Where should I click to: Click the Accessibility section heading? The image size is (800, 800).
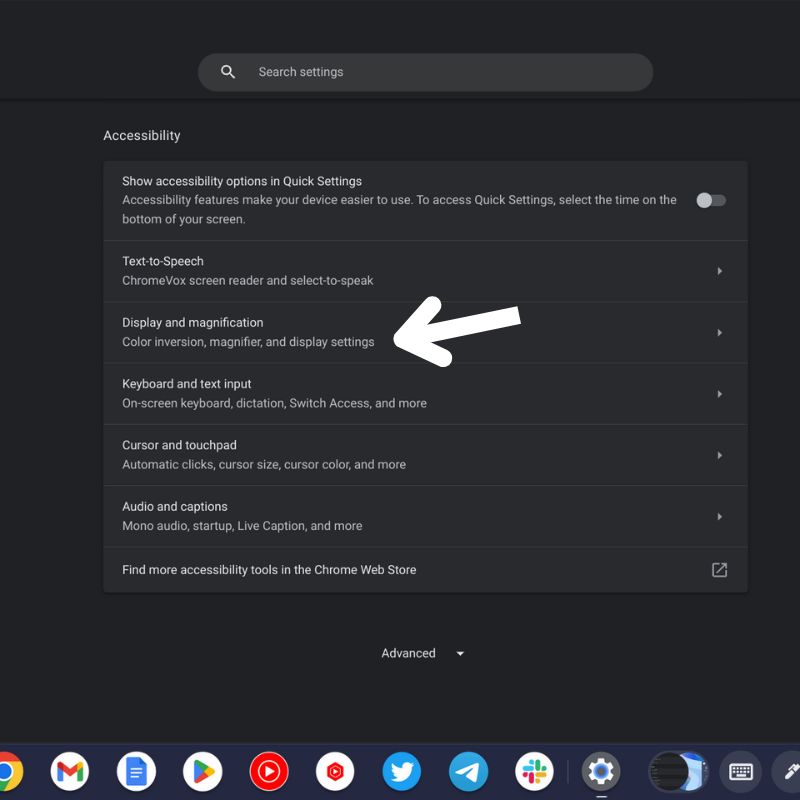coord(142,136)
